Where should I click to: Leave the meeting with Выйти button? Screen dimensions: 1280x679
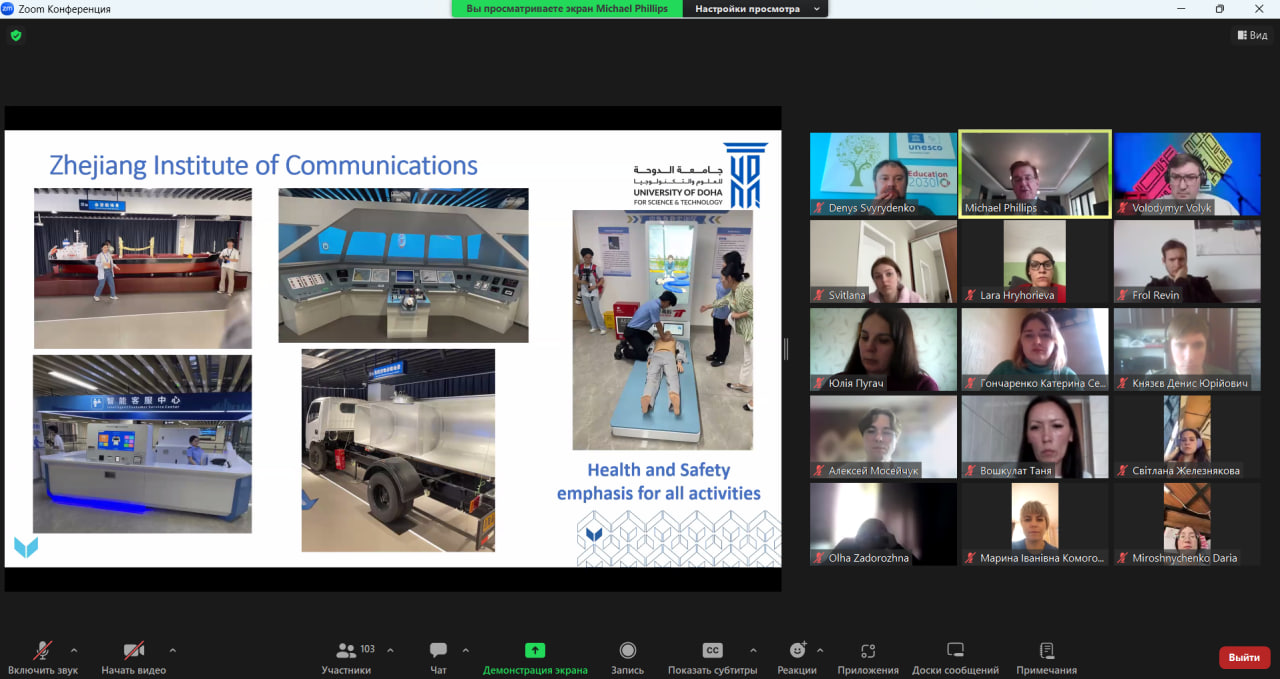1244,657
